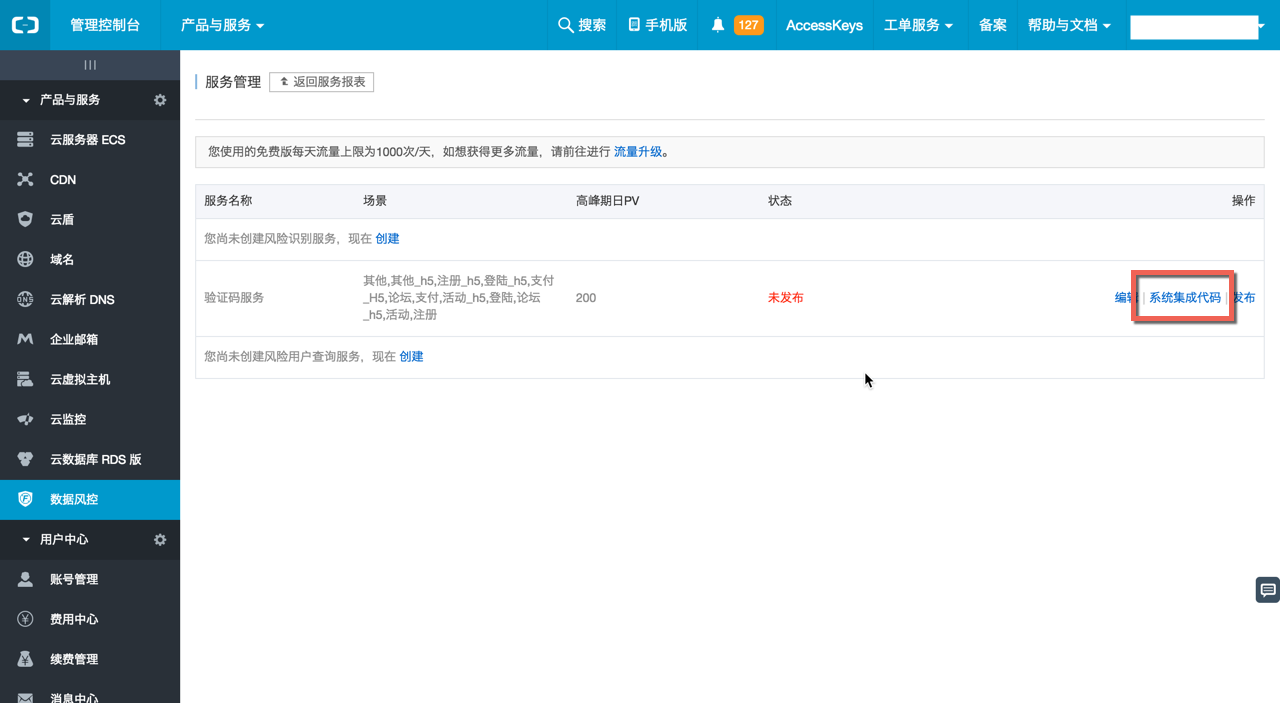Open AccessKeys page
This screenshot has width=1280, height=703.
pos(824,25)
